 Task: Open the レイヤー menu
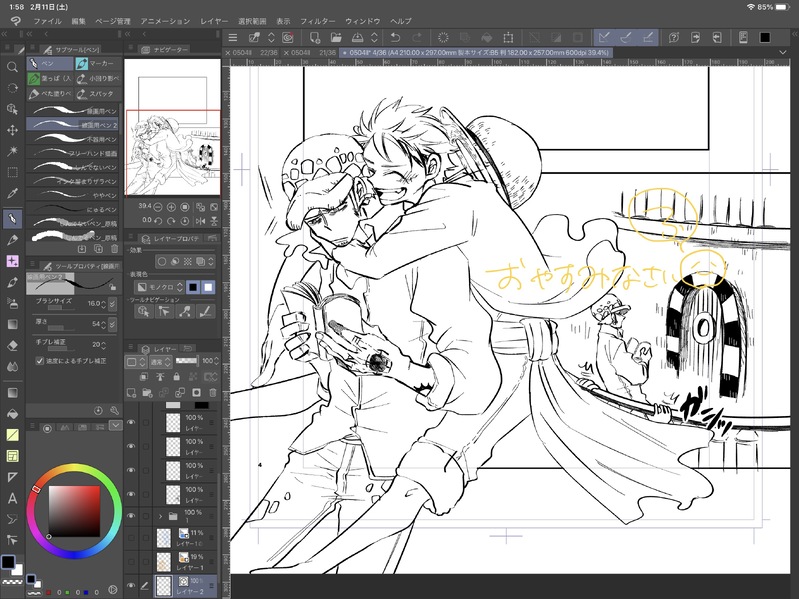pos(214,21)
